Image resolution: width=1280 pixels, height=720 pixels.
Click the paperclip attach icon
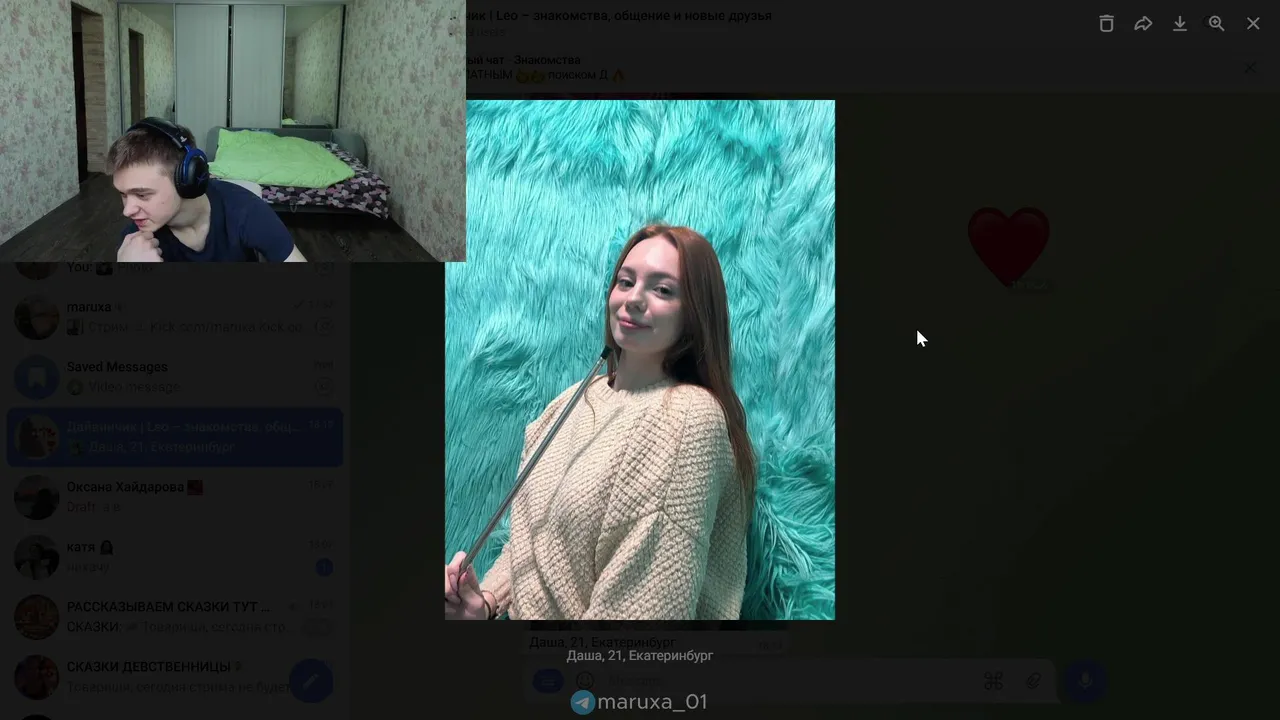click(1033, 682)
